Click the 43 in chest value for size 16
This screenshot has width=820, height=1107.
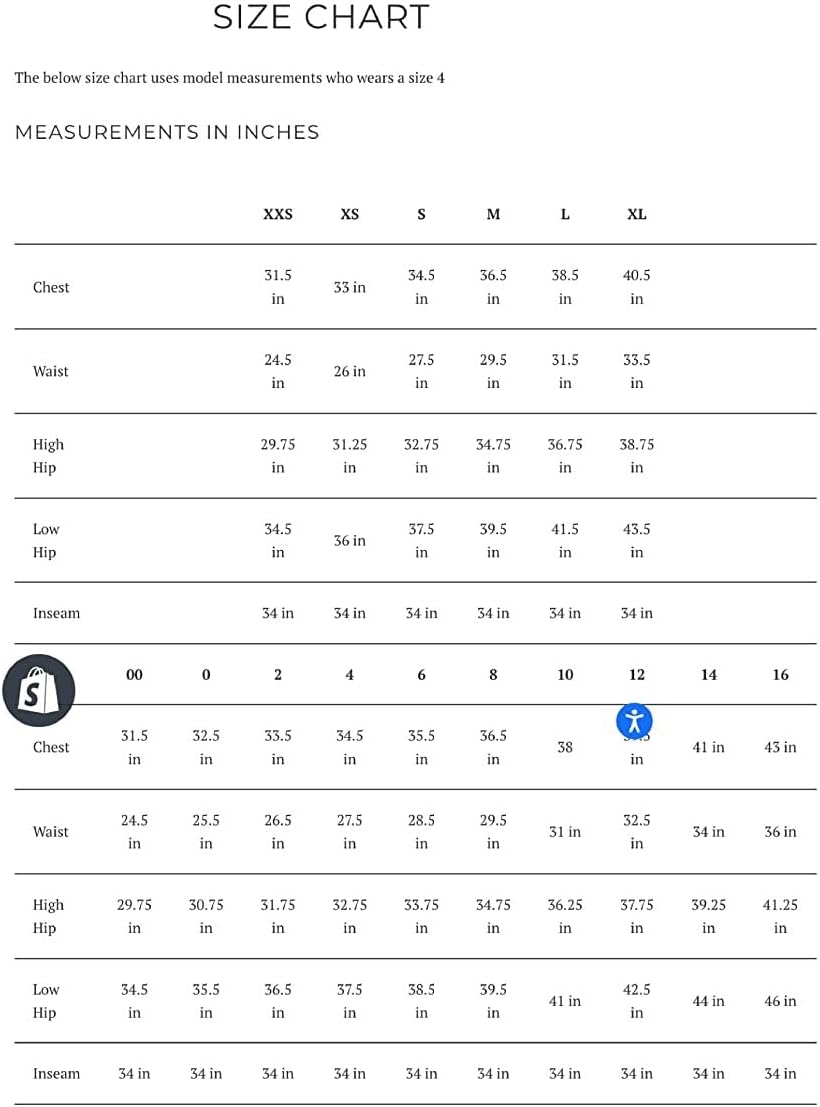click(780, 747)
